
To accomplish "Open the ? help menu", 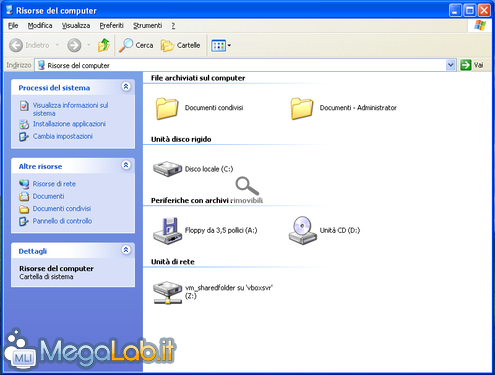I will click(173, 26).
